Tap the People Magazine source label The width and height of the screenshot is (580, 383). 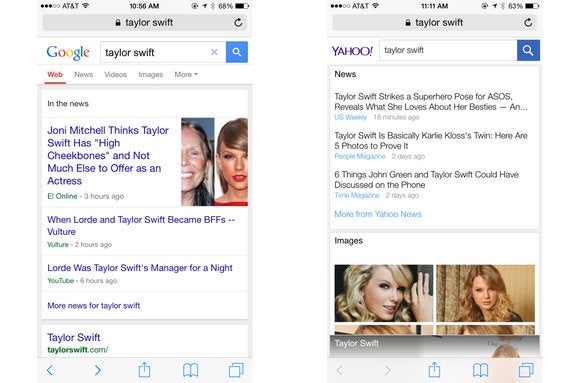coord(360,156)
